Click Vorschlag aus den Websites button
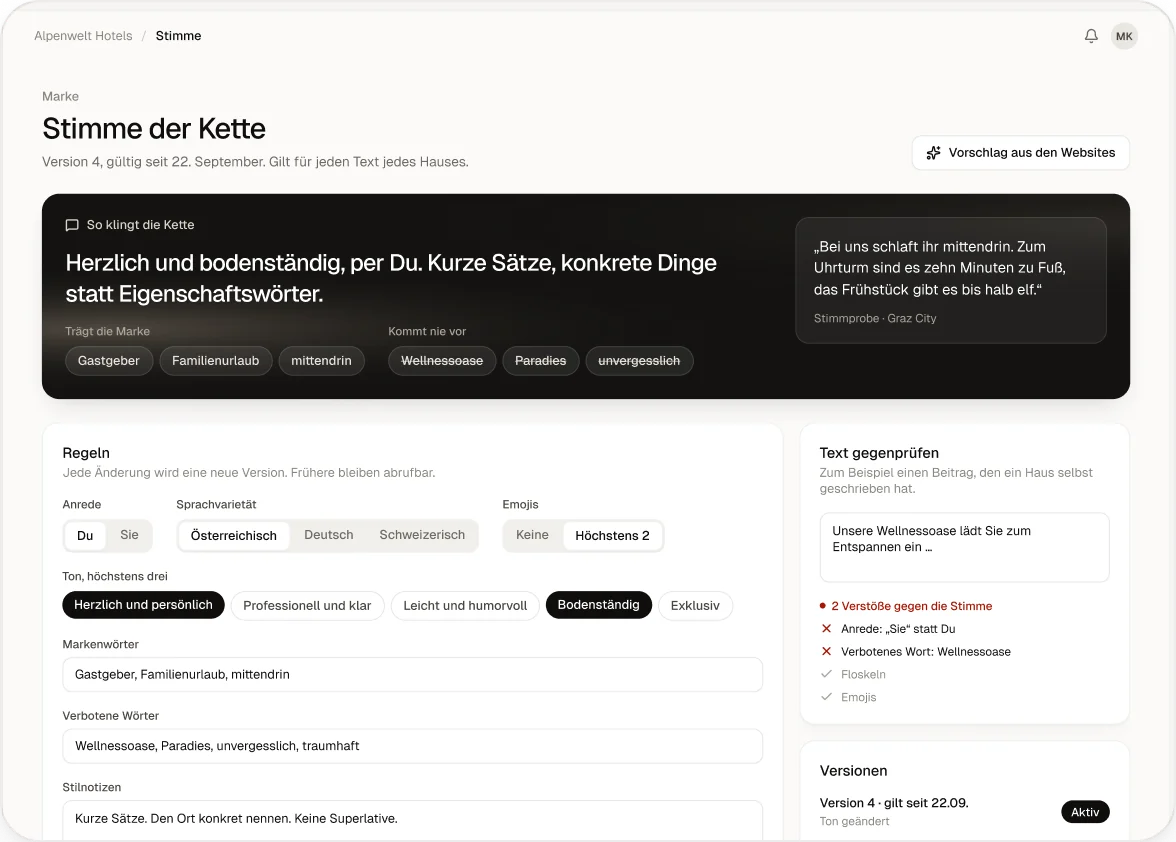Viewport: 1176px width, 842px height. tap(1020, 153)
